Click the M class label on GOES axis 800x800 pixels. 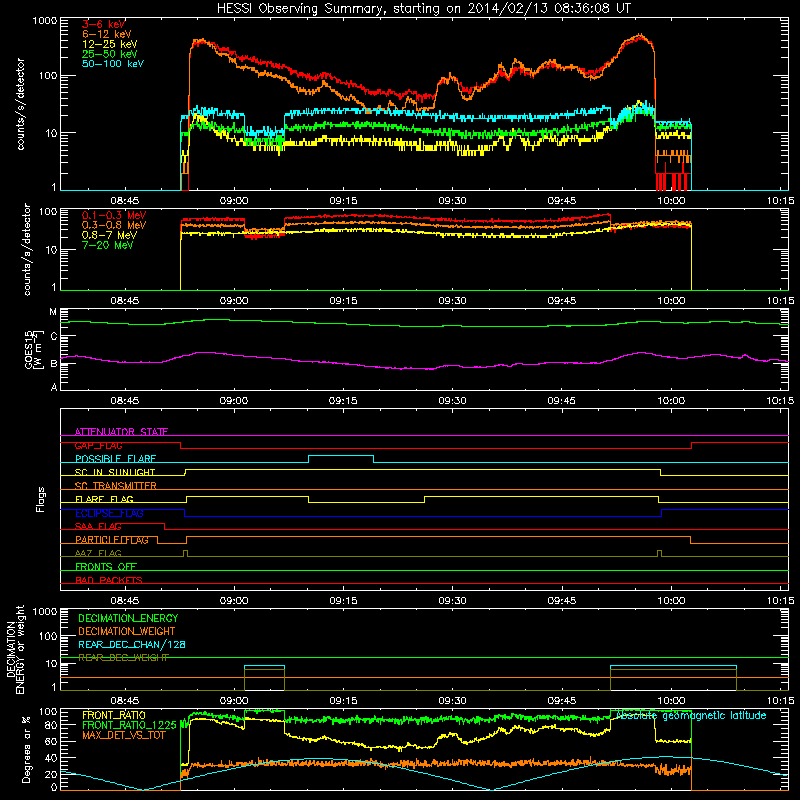click(53, 312)
